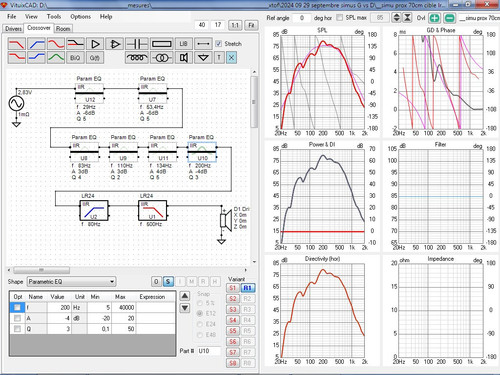This screenshot has width=500, height=375.
Task: Select the U12 Param EQ block at 29Hz
Action: 89,94
